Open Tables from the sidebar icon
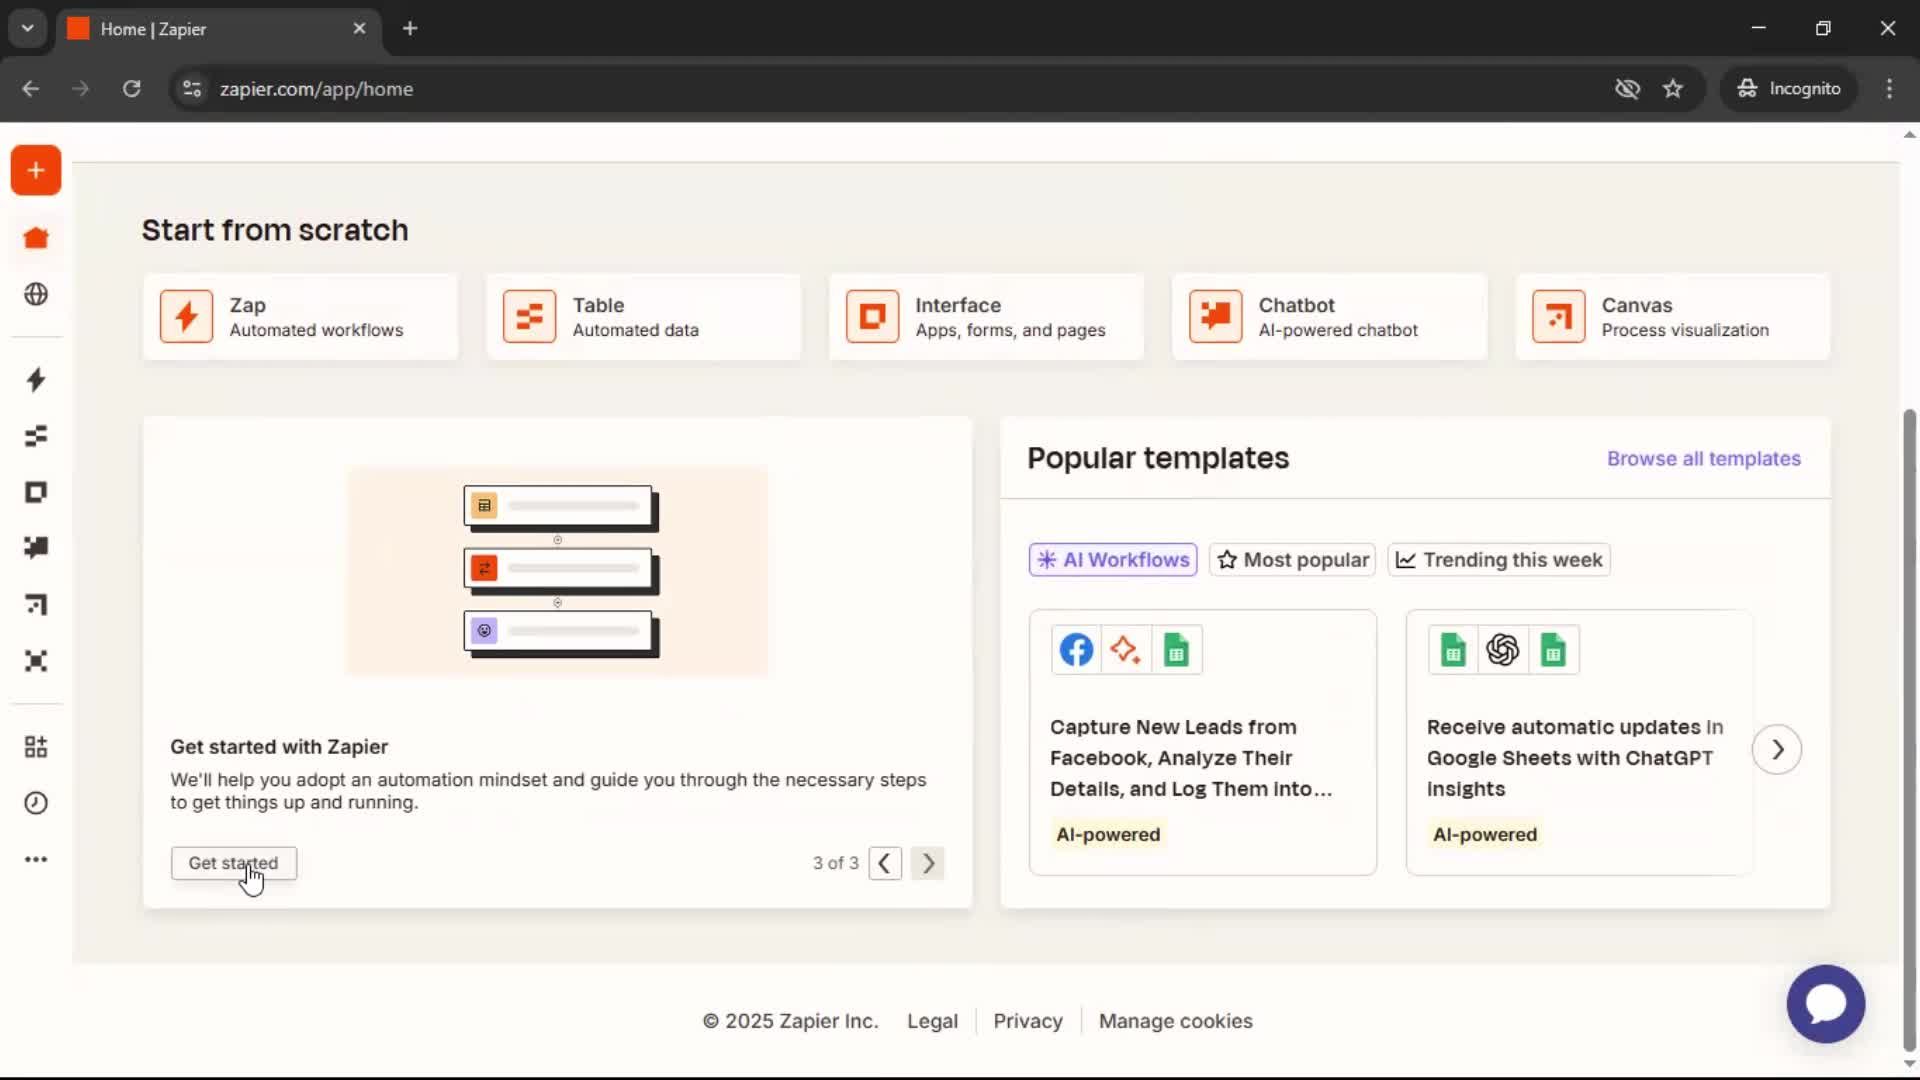The width and height of the screenshot is (1920, 1080). [36, 436]
